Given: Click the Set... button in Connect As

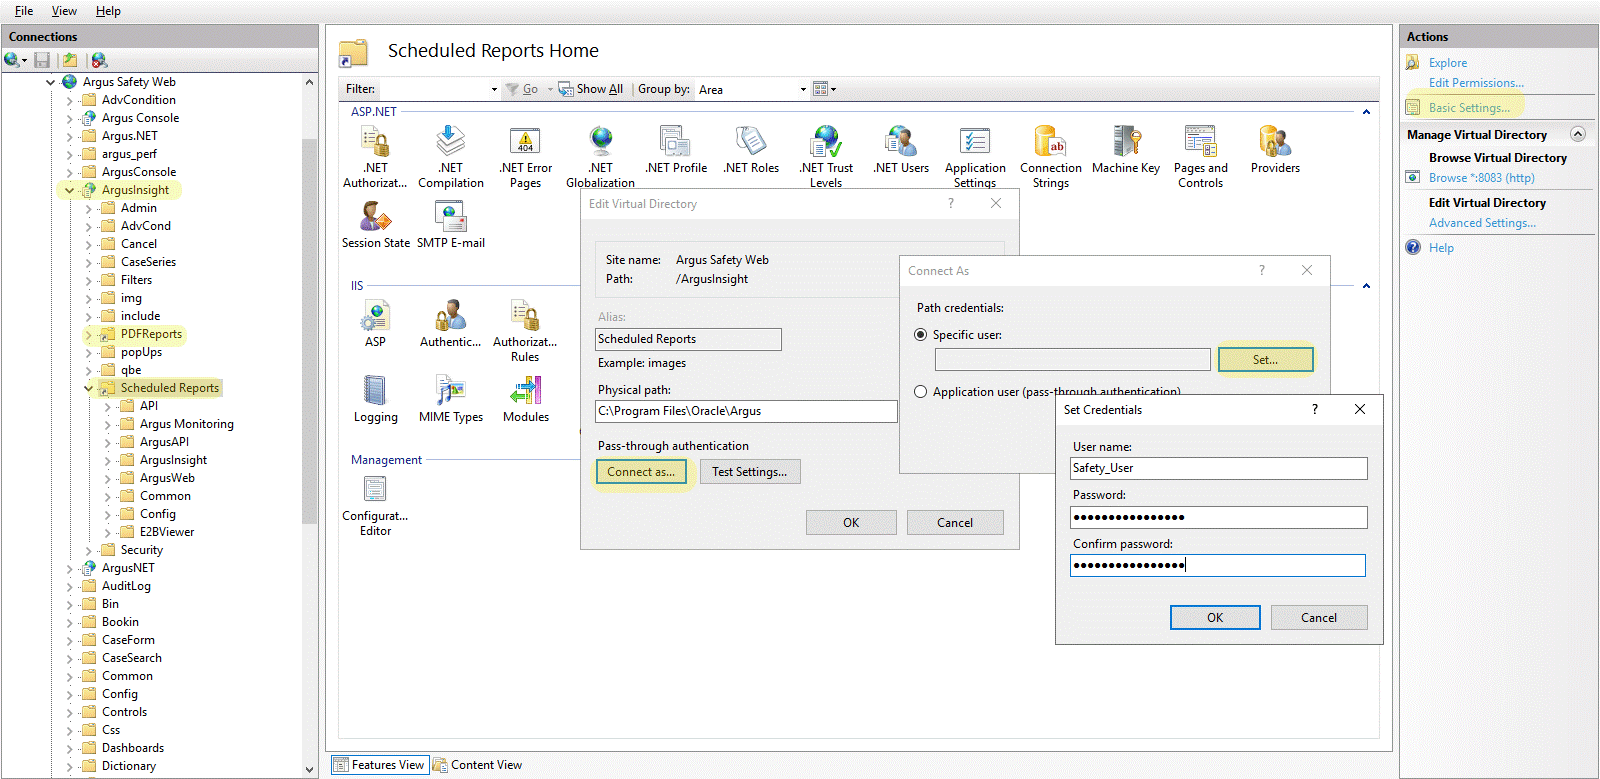Looking at the screenshot, I should tap(1265, 360).
